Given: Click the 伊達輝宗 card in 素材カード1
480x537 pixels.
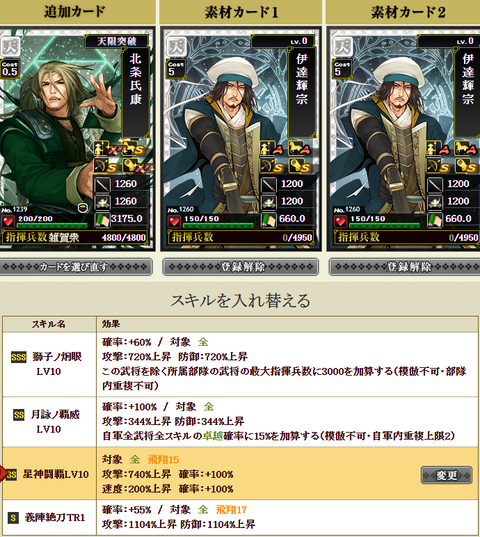Looking at the screenshot, I should click(241, 139).
